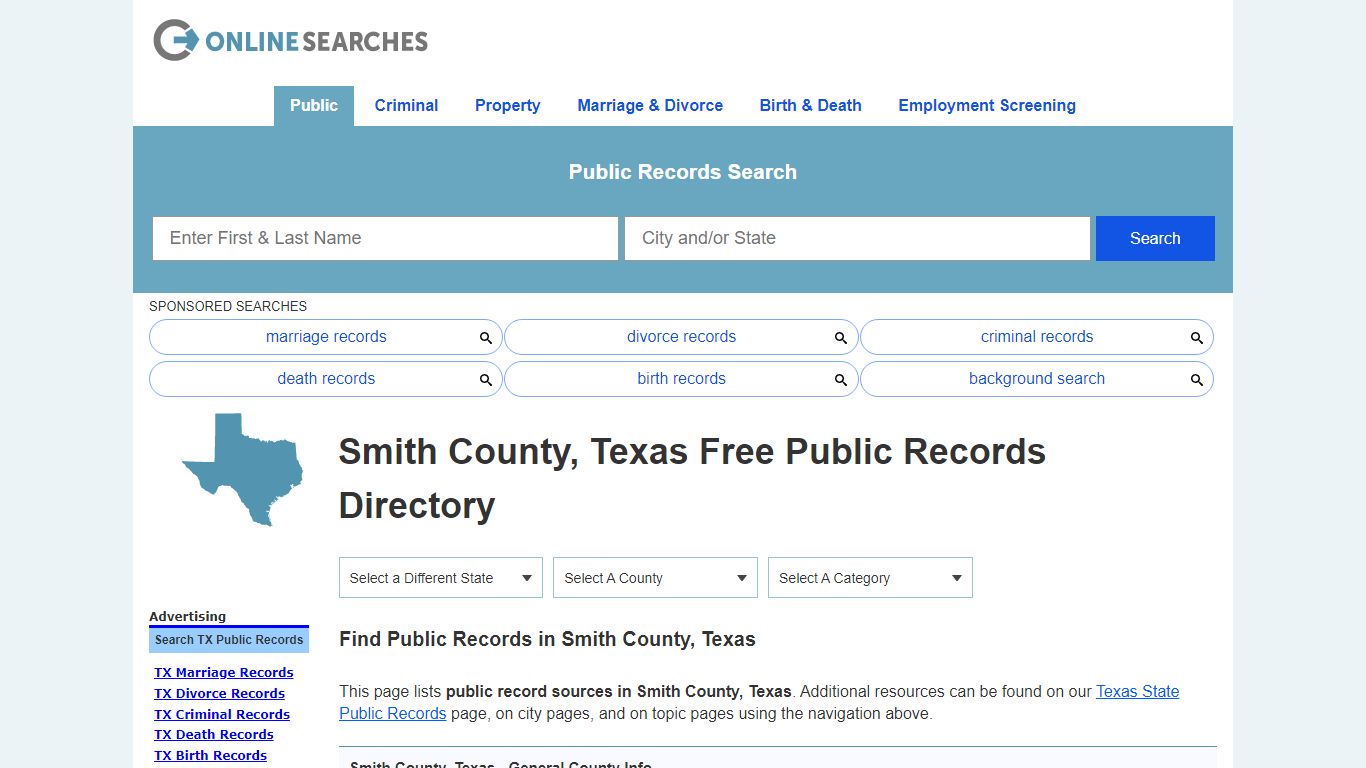
Task: Expand the Select A Category dropdown
Action: click(x=870, y=578)
